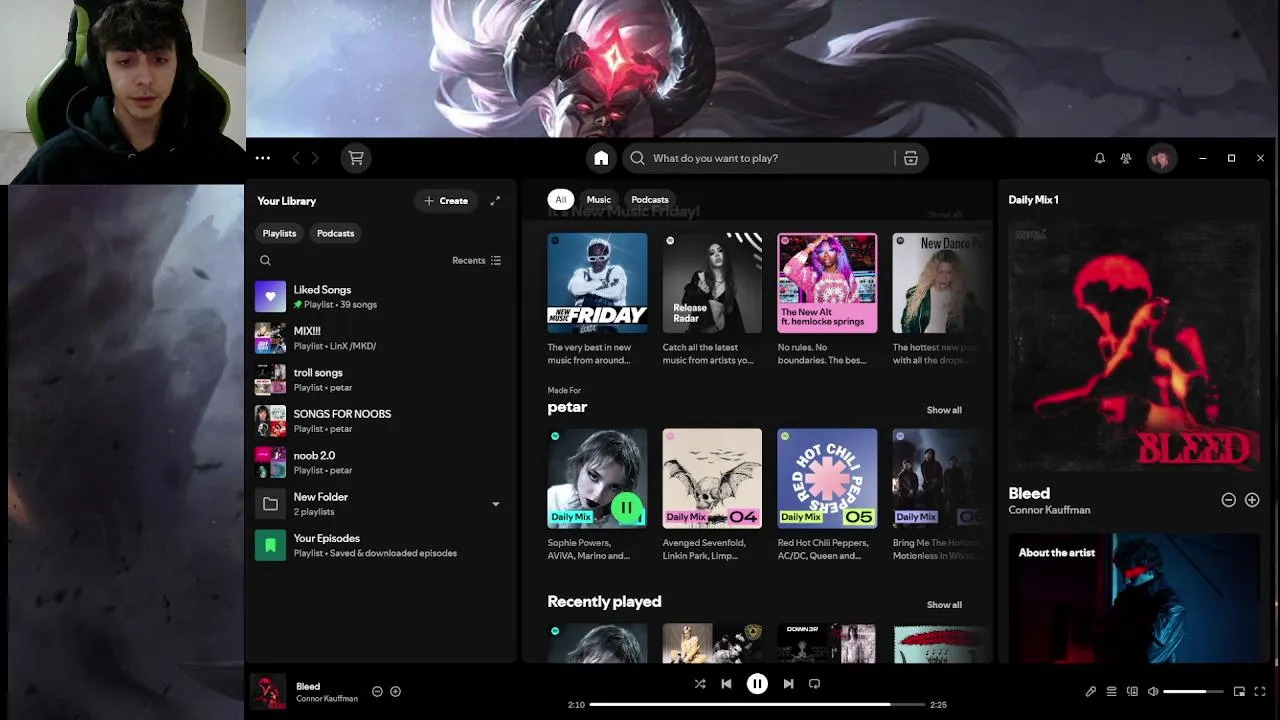Click the Bleed album art in Now Playing panel
This screenshot has height=720, width=1280.
(x=1134, y=346)
